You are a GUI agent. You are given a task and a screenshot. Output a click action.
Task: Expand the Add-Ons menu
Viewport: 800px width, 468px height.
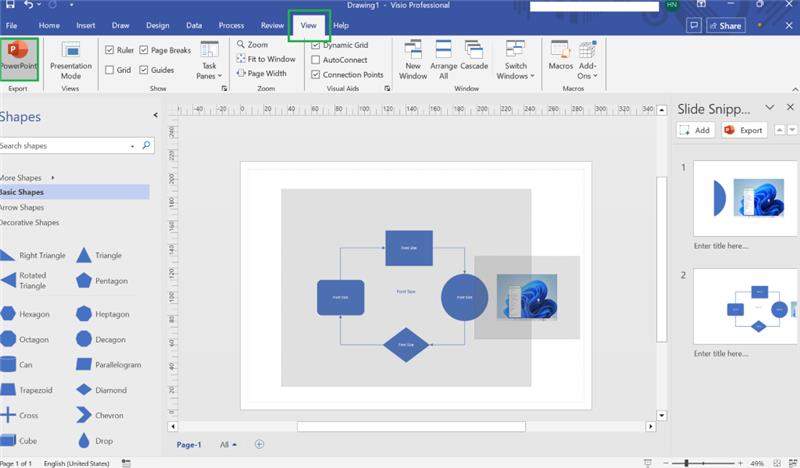(x=587, y=60)
